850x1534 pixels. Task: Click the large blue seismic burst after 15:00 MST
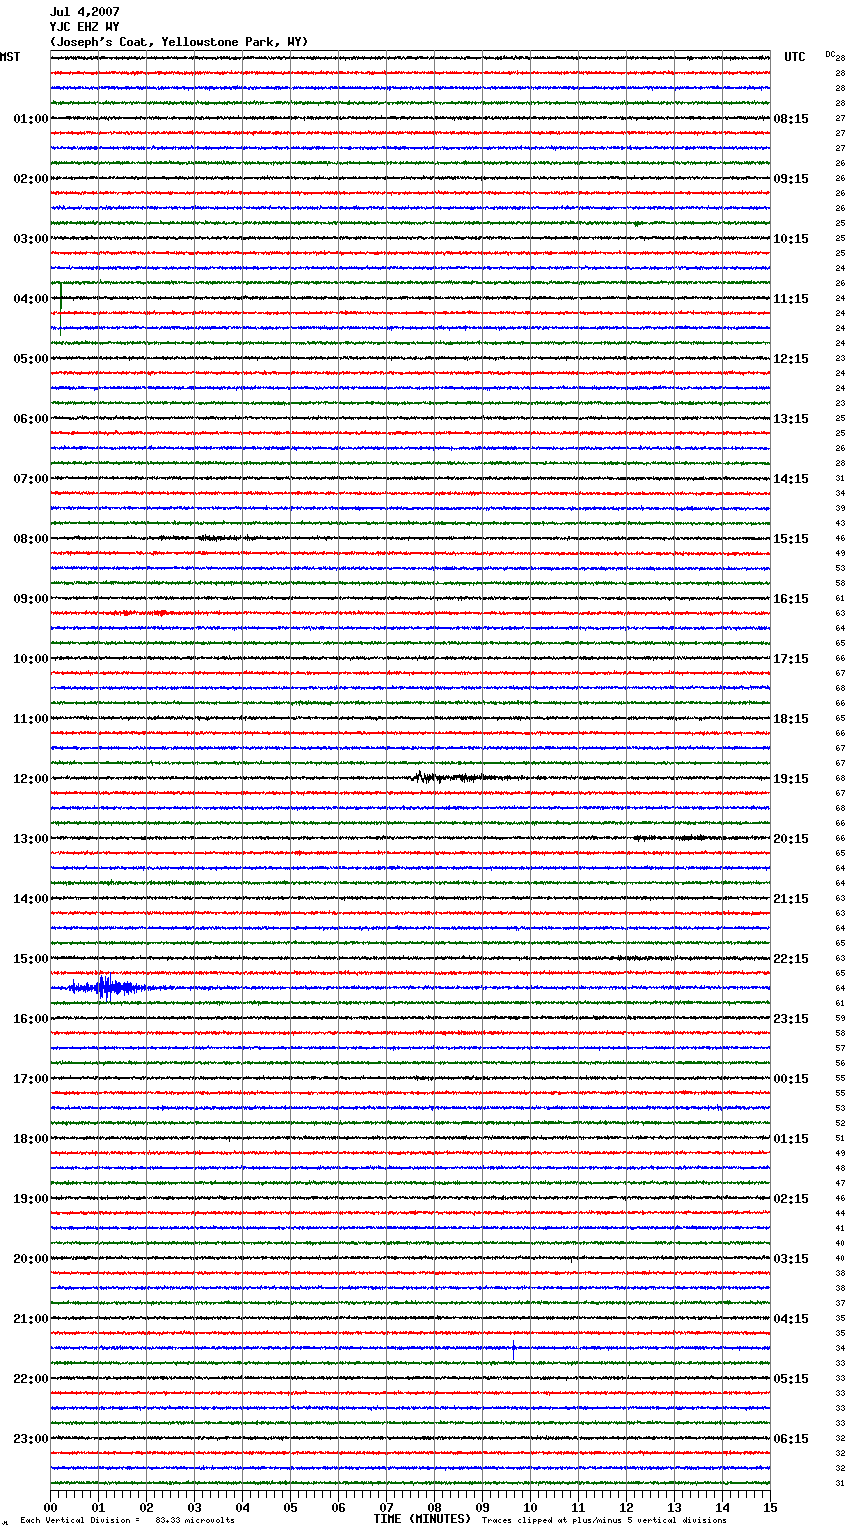coord(108,988)
